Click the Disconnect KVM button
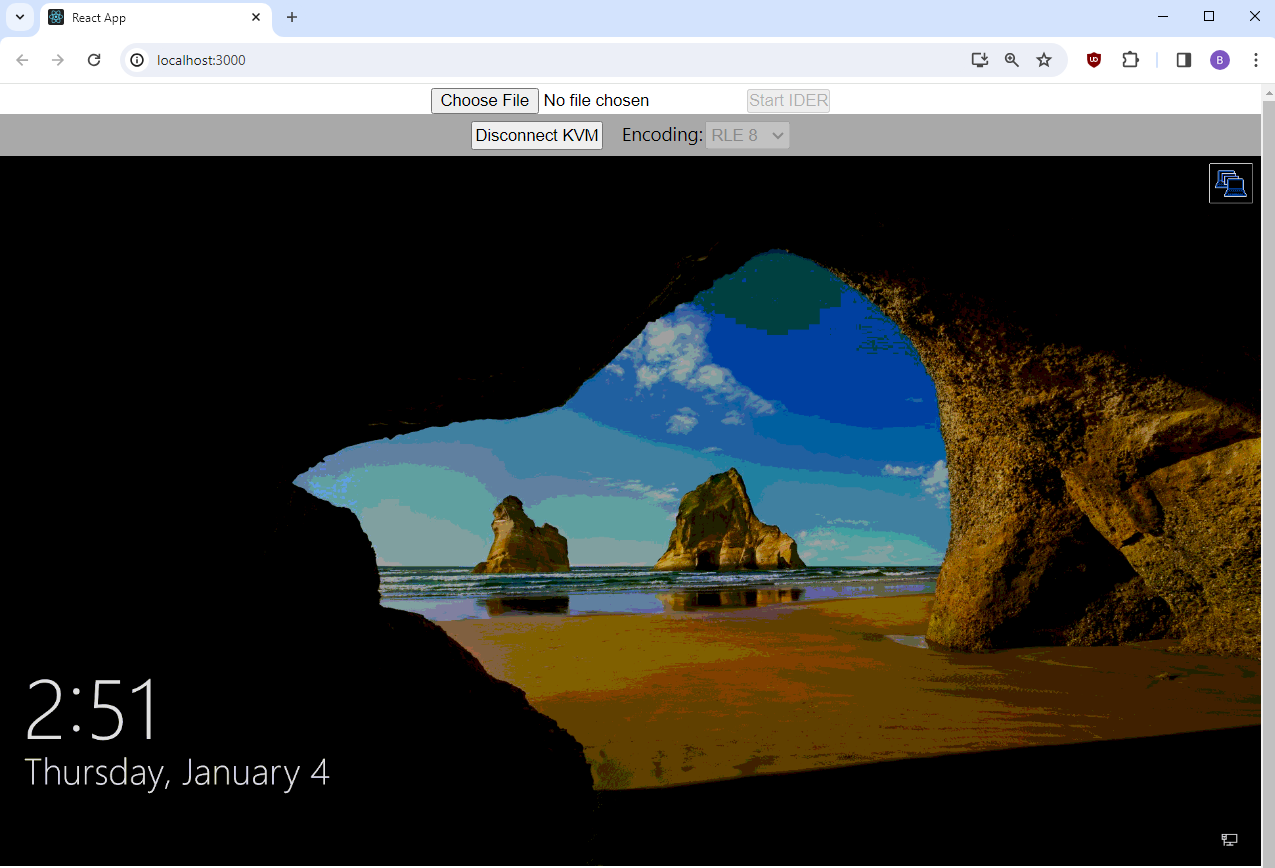Viewport: 1275px width, 868px height. click(x=537, y=135)
